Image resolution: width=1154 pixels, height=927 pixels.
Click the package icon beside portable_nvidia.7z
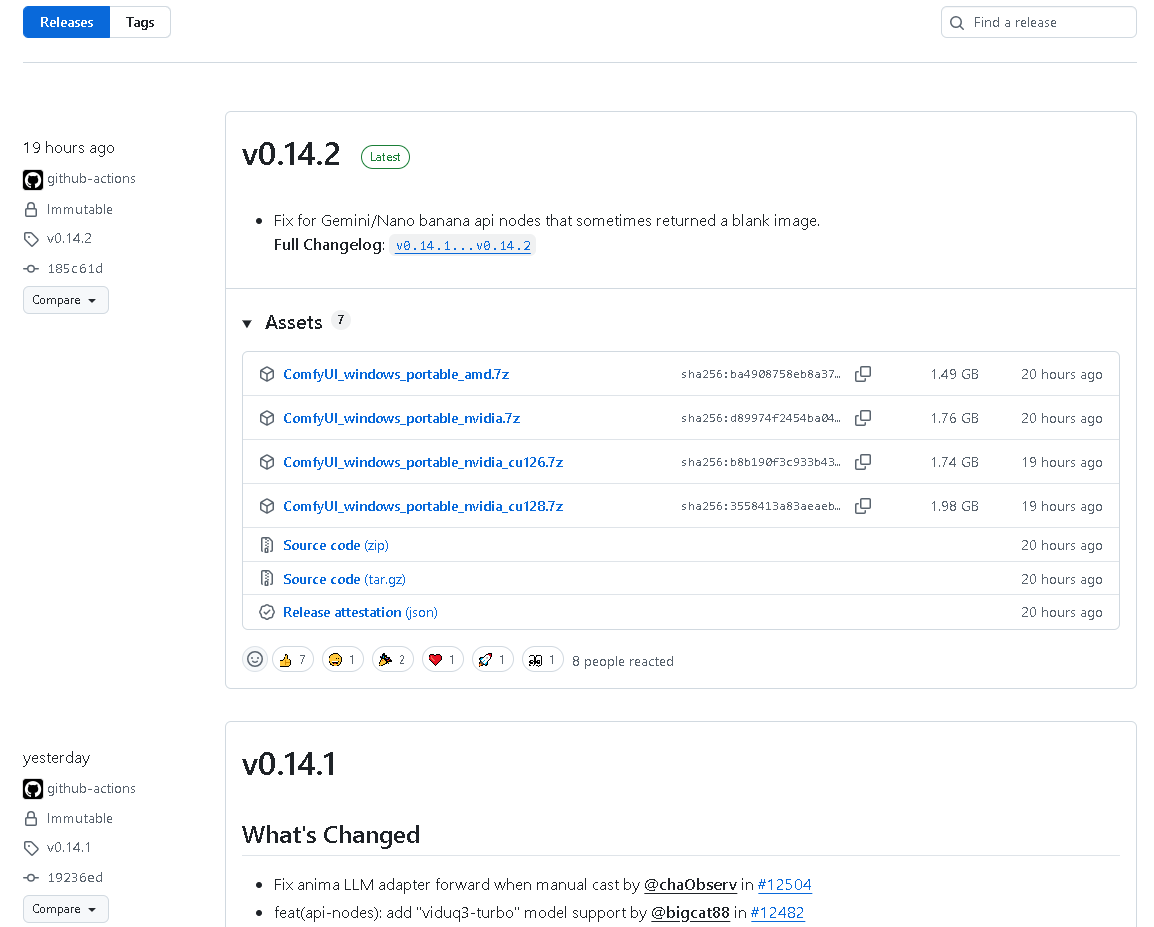coord(267,419)
